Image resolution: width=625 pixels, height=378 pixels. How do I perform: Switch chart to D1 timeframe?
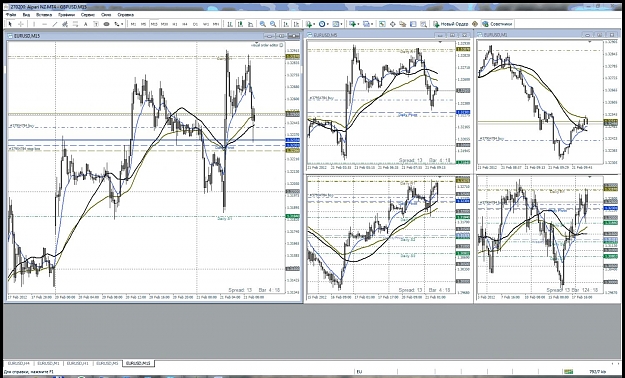195,24
